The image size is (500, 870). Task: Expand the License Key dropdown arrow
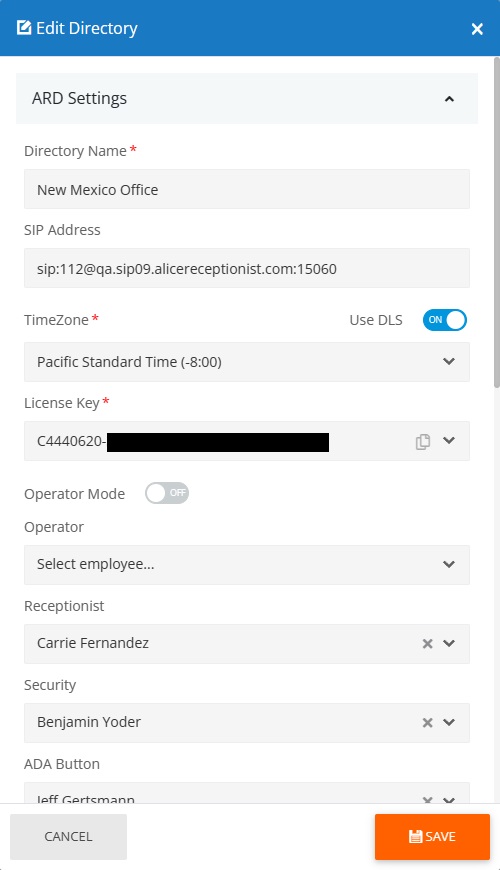[449, 441]
